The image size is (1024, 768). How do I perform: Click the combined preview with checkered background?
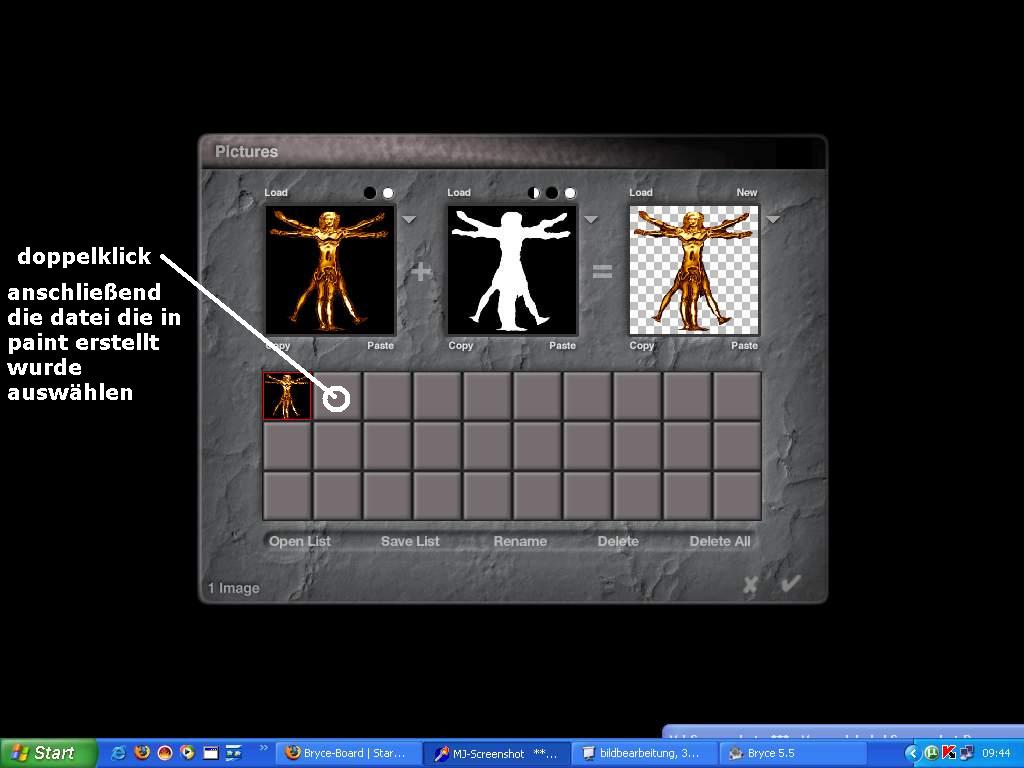pyautogui.click(x=694, y=270)
